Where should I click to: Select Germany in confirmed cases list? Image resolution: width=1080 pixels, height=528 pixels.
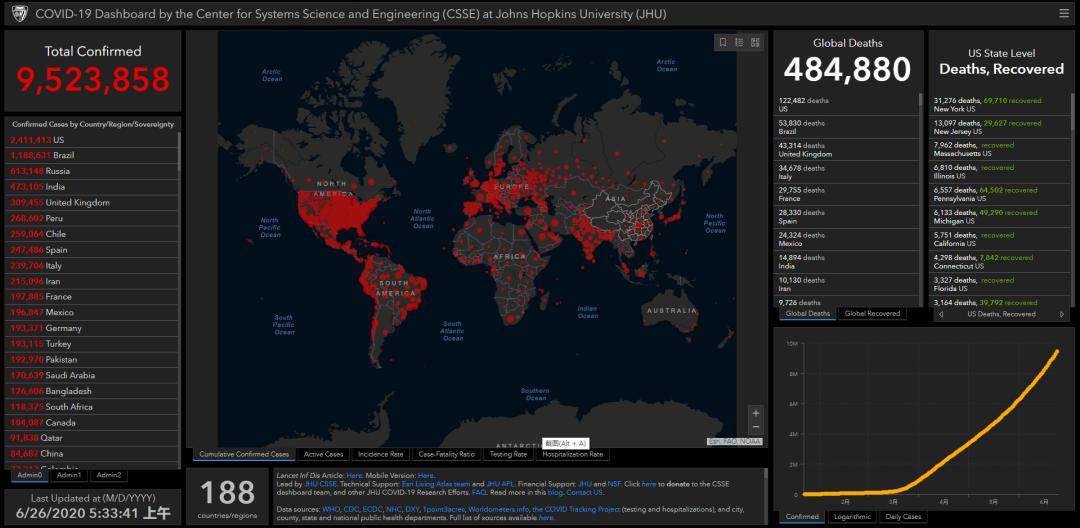91,328
